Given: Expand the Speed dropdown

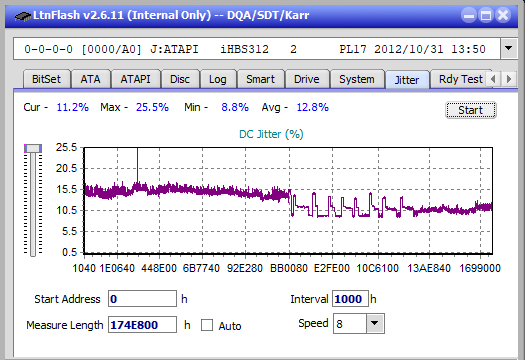Looking at the screenshot, I should click(375, 323).
